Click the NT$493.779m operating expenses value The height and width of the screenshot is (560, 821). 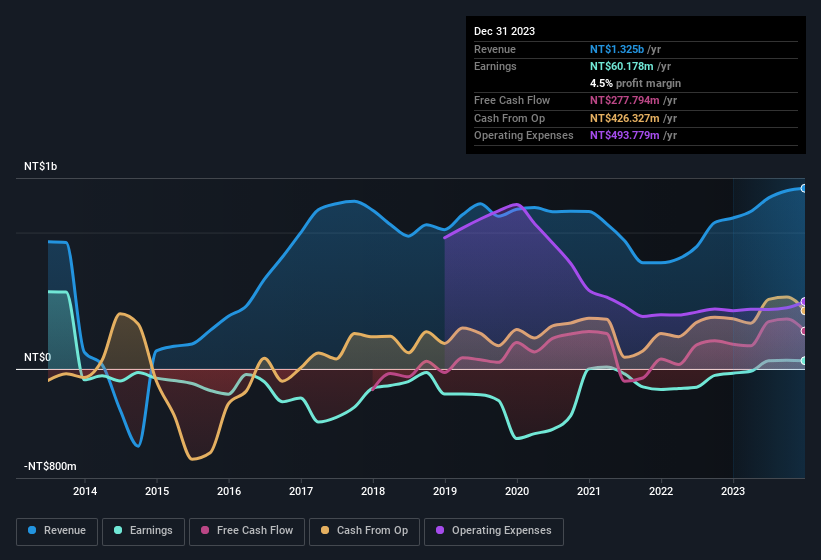pyautogui.click(x=625, y=136)
